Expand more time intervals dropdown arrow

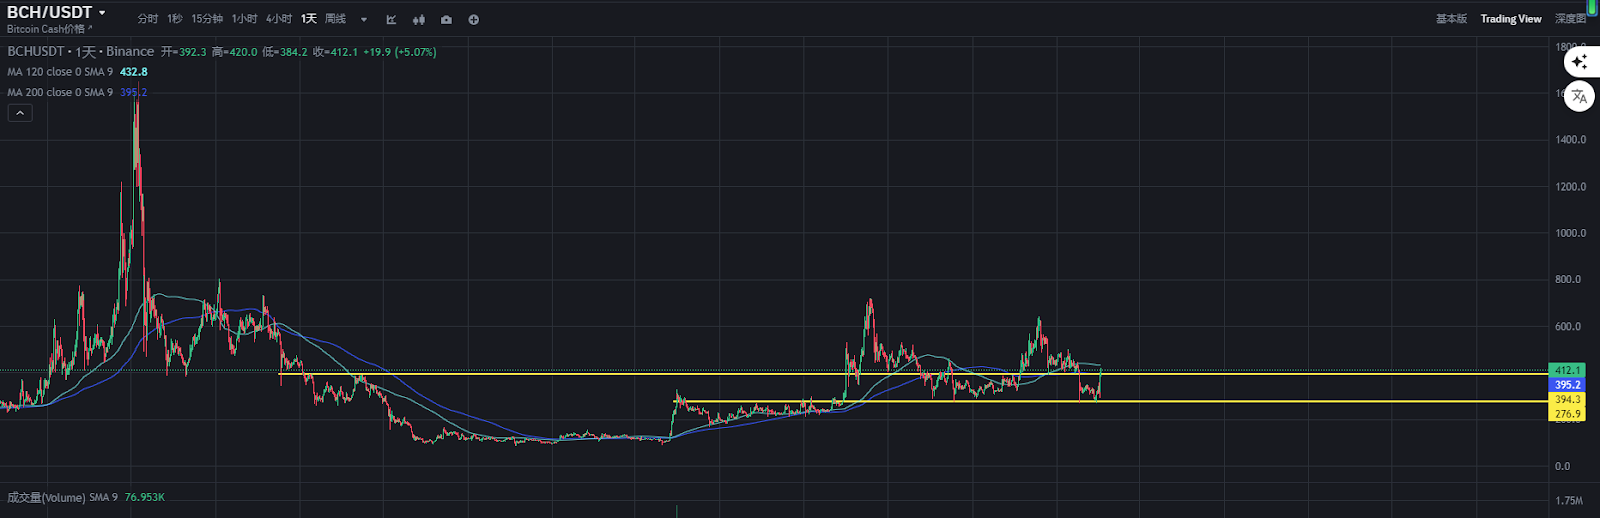point(364,19)
